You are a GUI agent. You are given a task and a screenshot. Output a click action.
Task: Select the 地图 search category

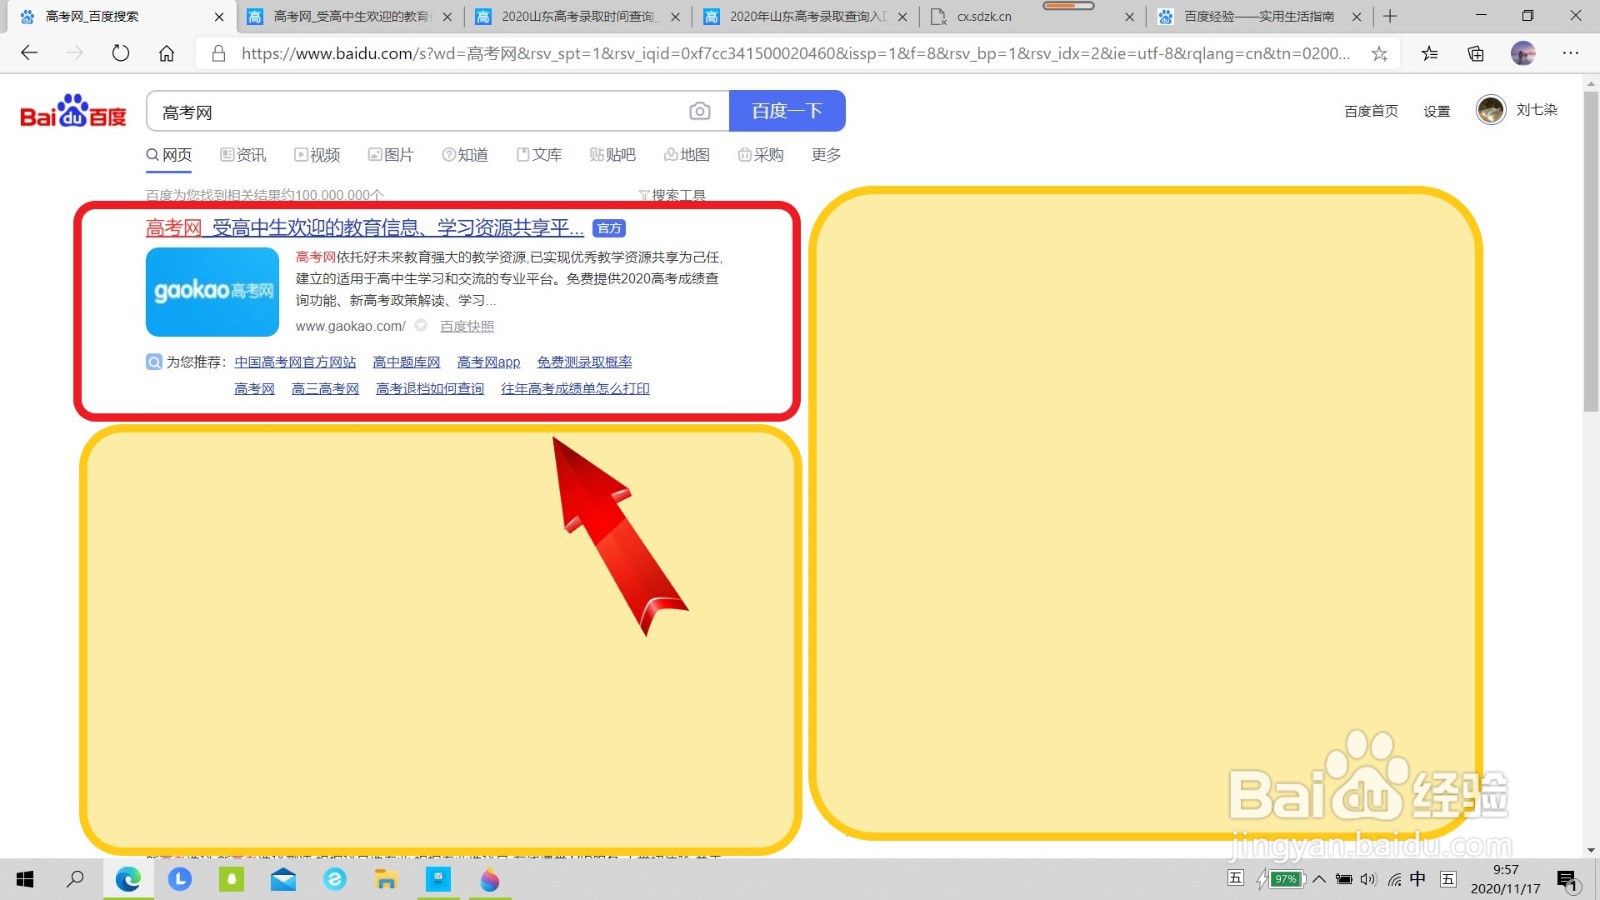pos(687,155)
